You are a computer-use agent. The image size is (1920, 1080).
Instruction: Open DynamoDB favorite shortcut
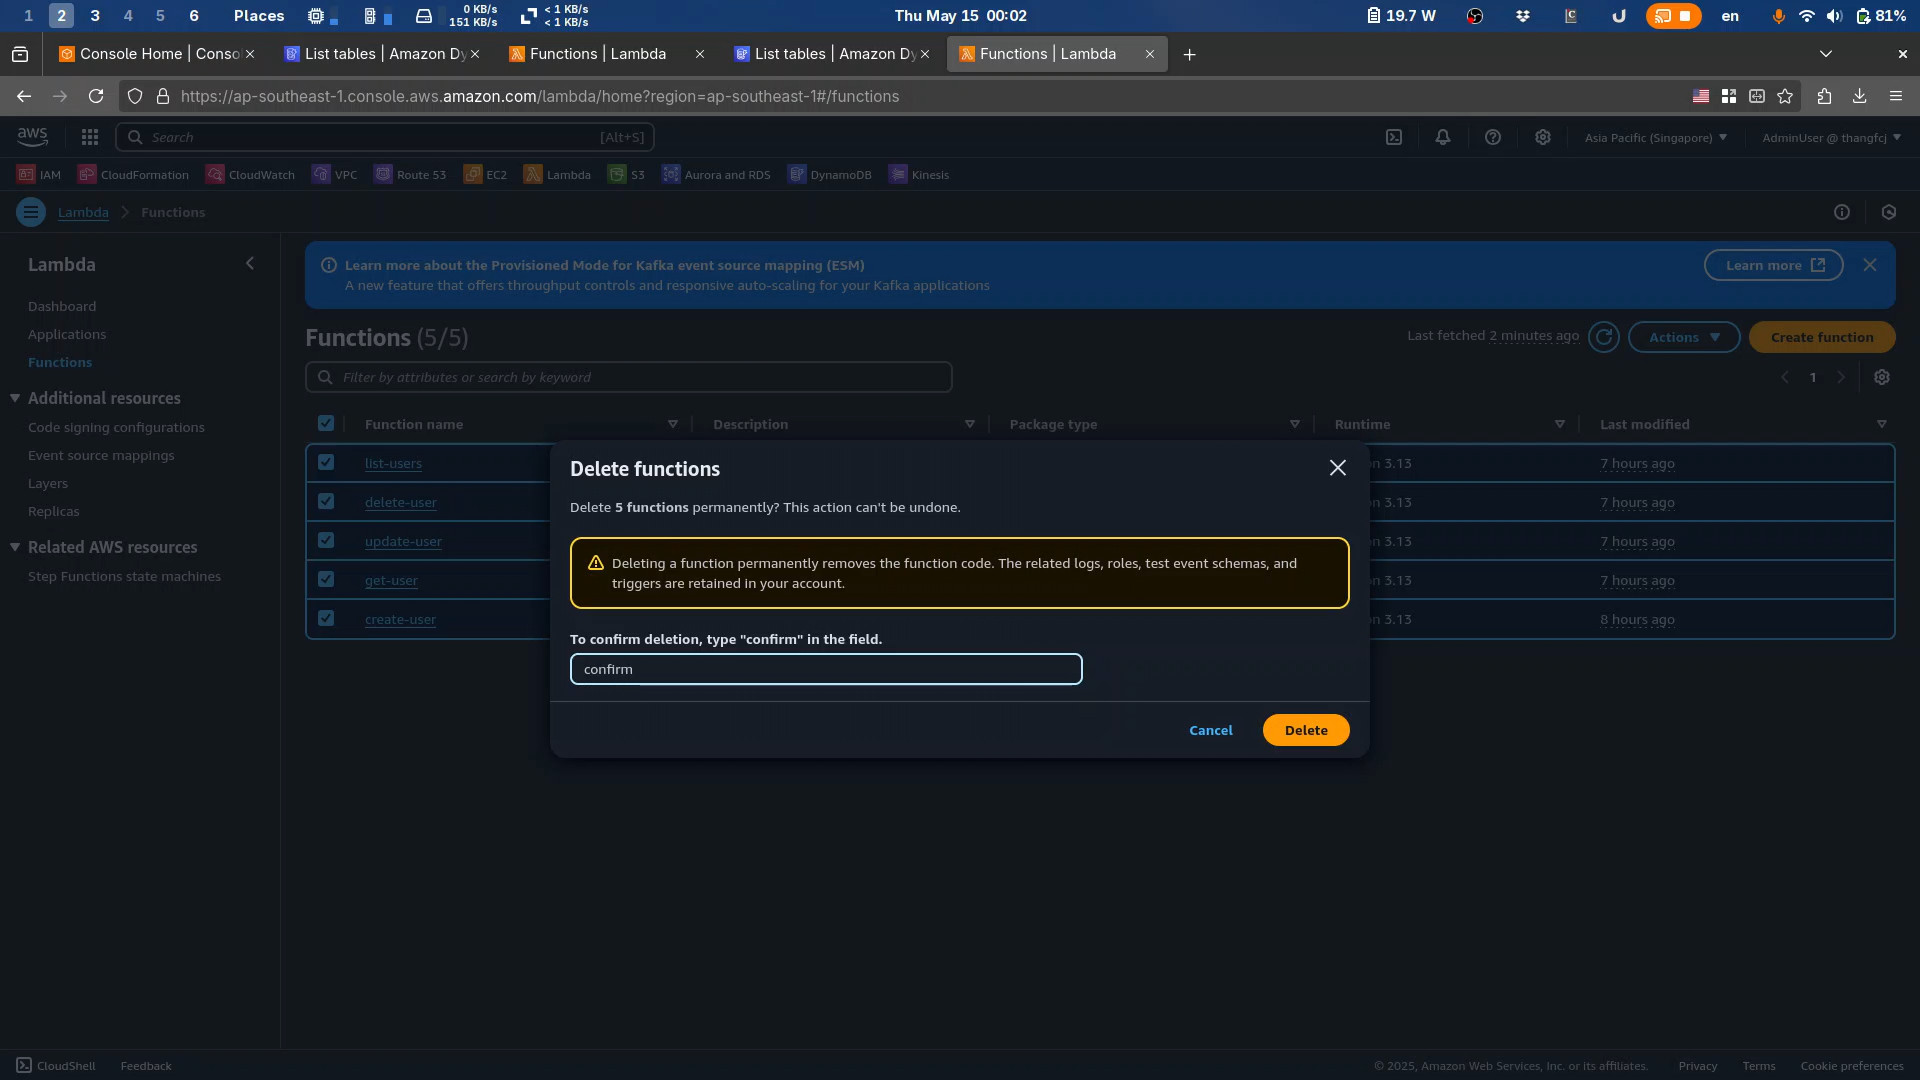pyautogui.click(x=829, y=174)
